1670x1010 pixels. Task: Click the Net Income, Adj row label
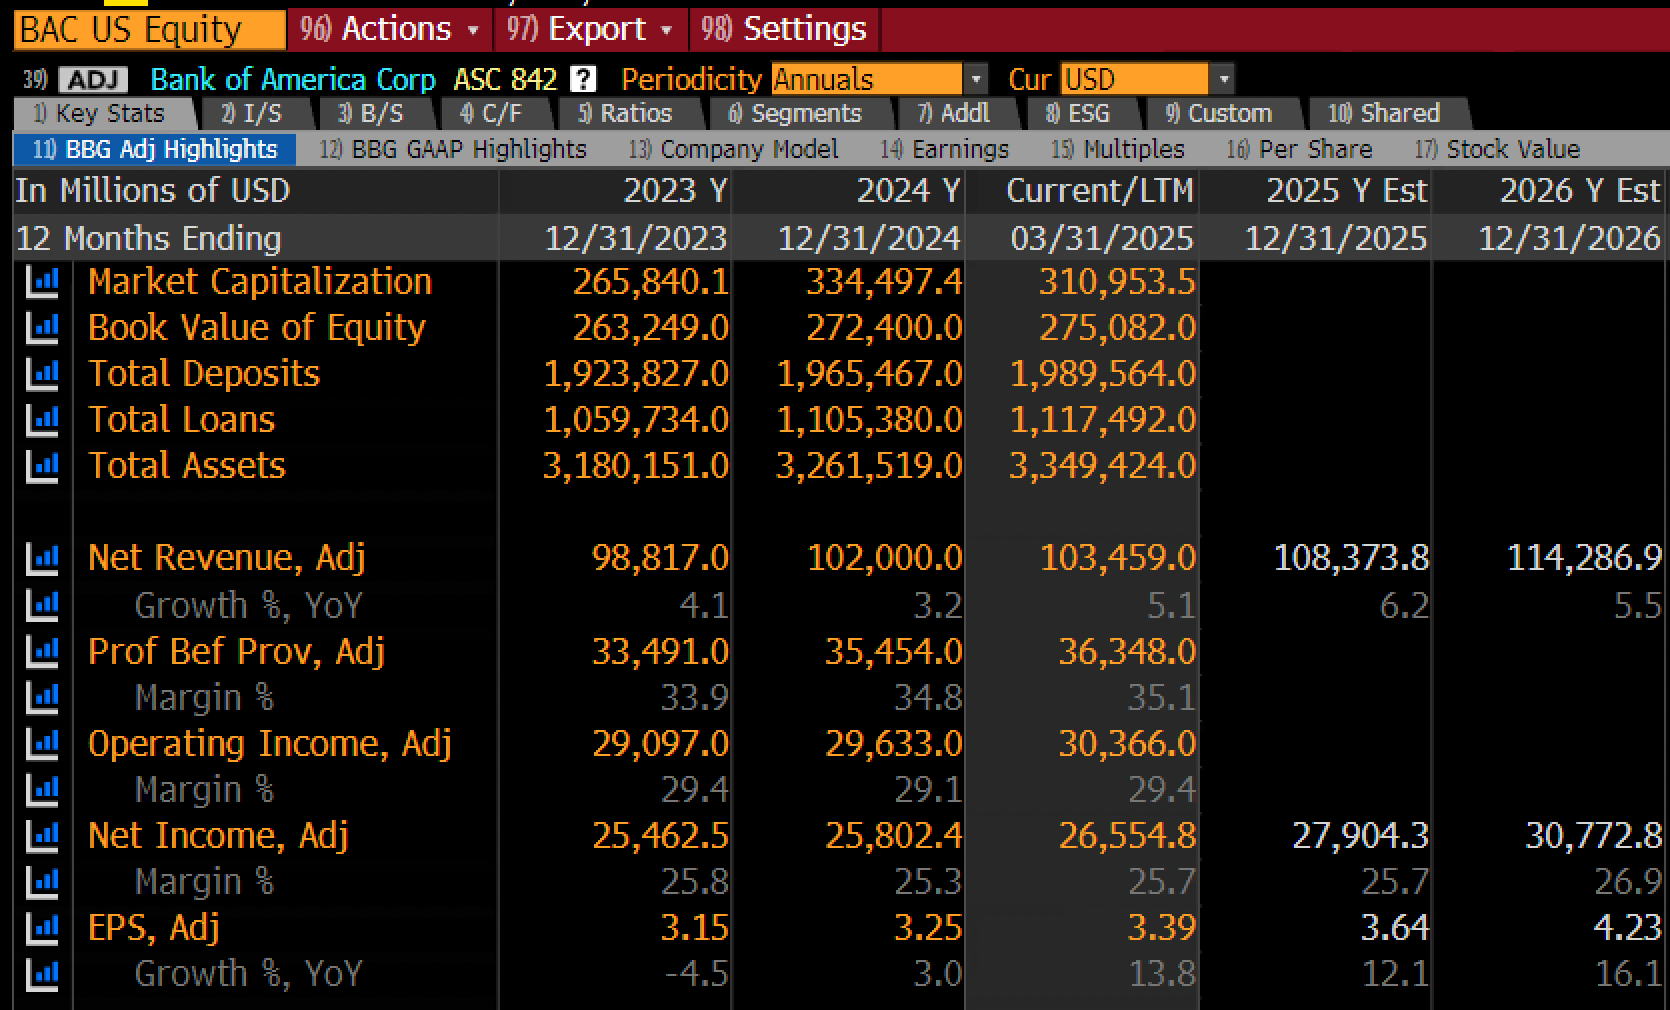click(218, 835)
